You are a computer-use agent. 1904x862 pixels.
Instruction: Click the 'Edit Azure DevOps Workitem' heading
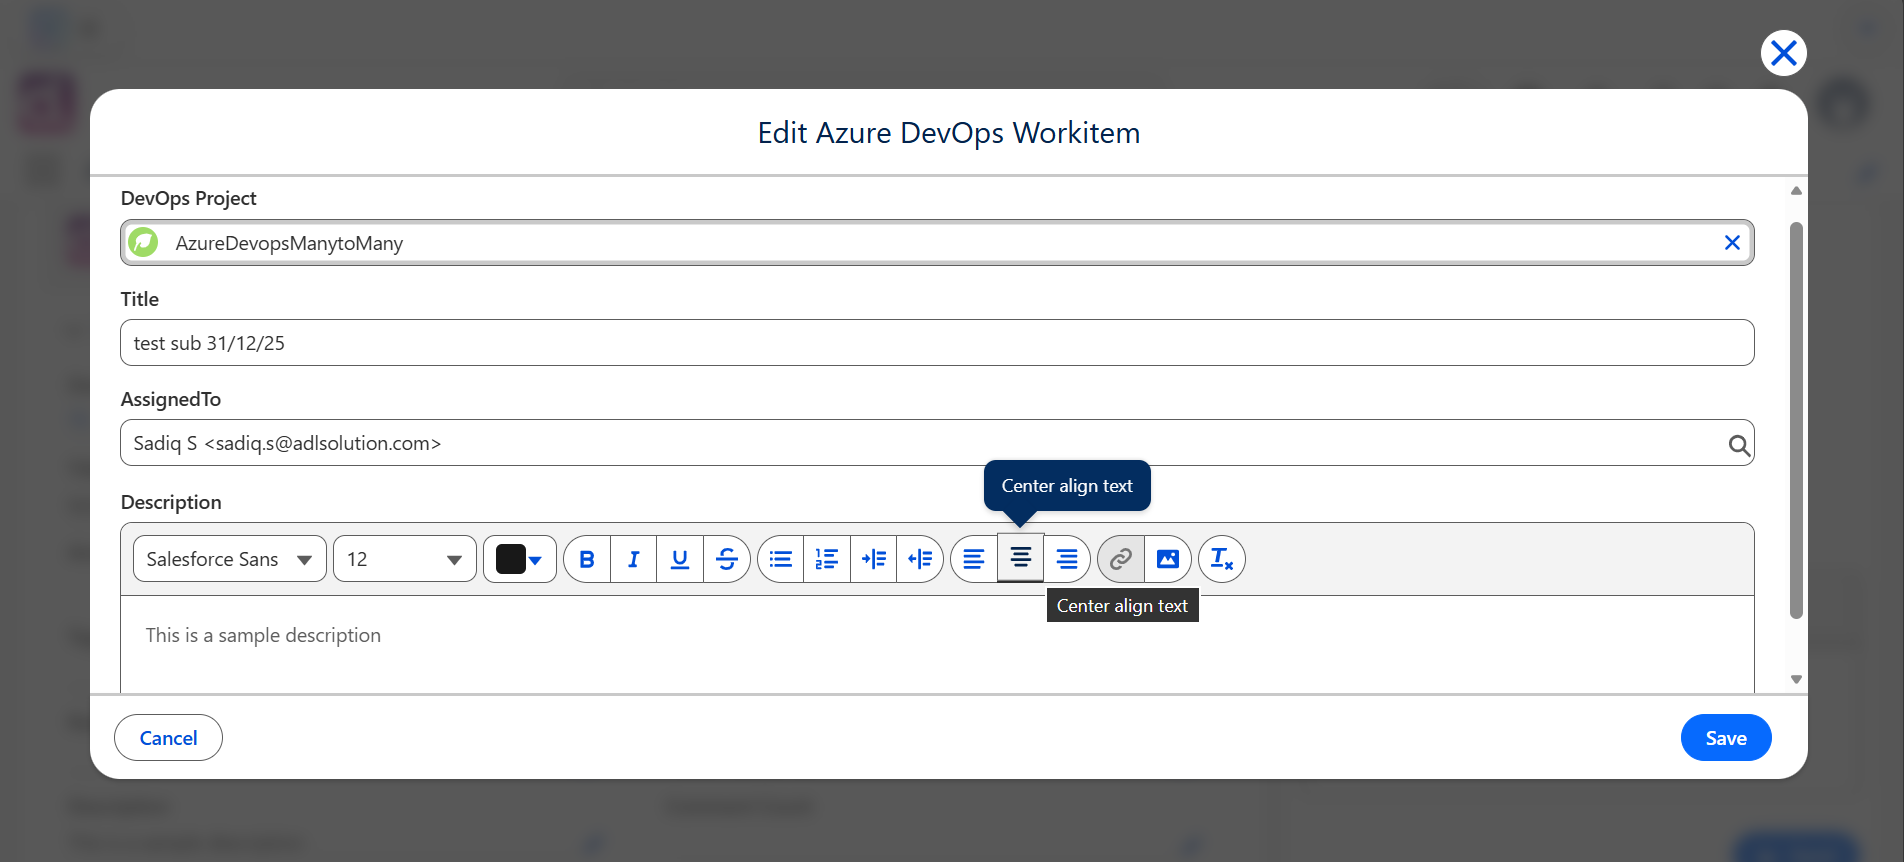[949, 133]
